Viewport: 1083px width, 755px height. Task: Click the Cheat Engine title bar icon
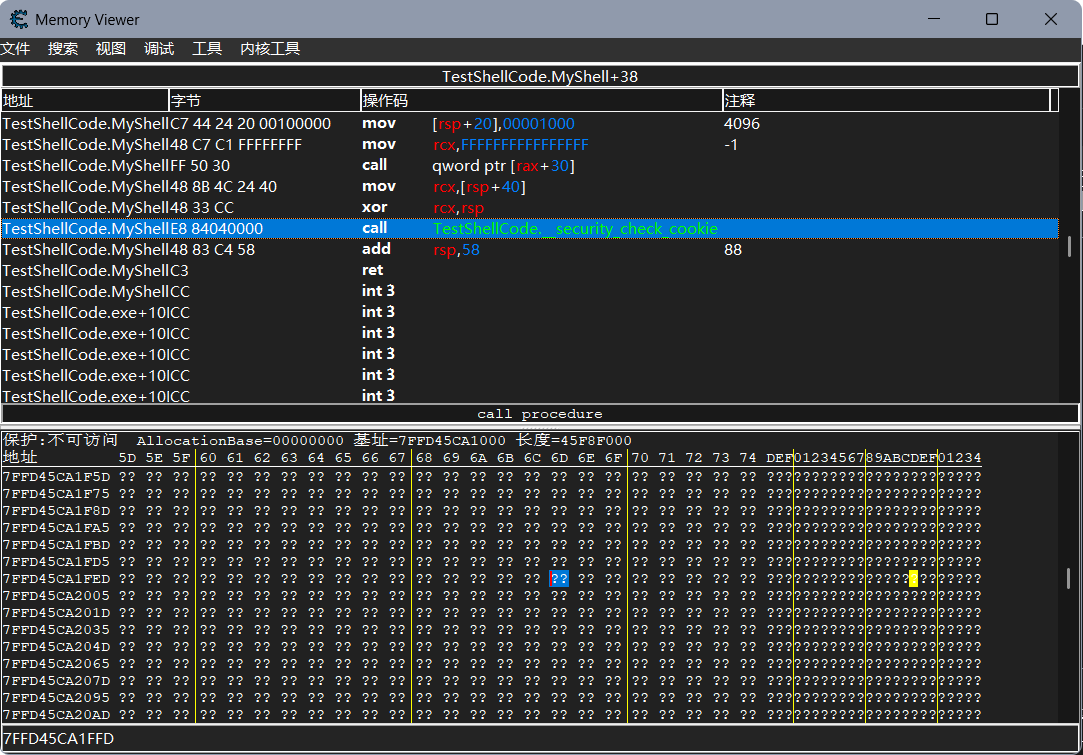[x=18, y=19]
